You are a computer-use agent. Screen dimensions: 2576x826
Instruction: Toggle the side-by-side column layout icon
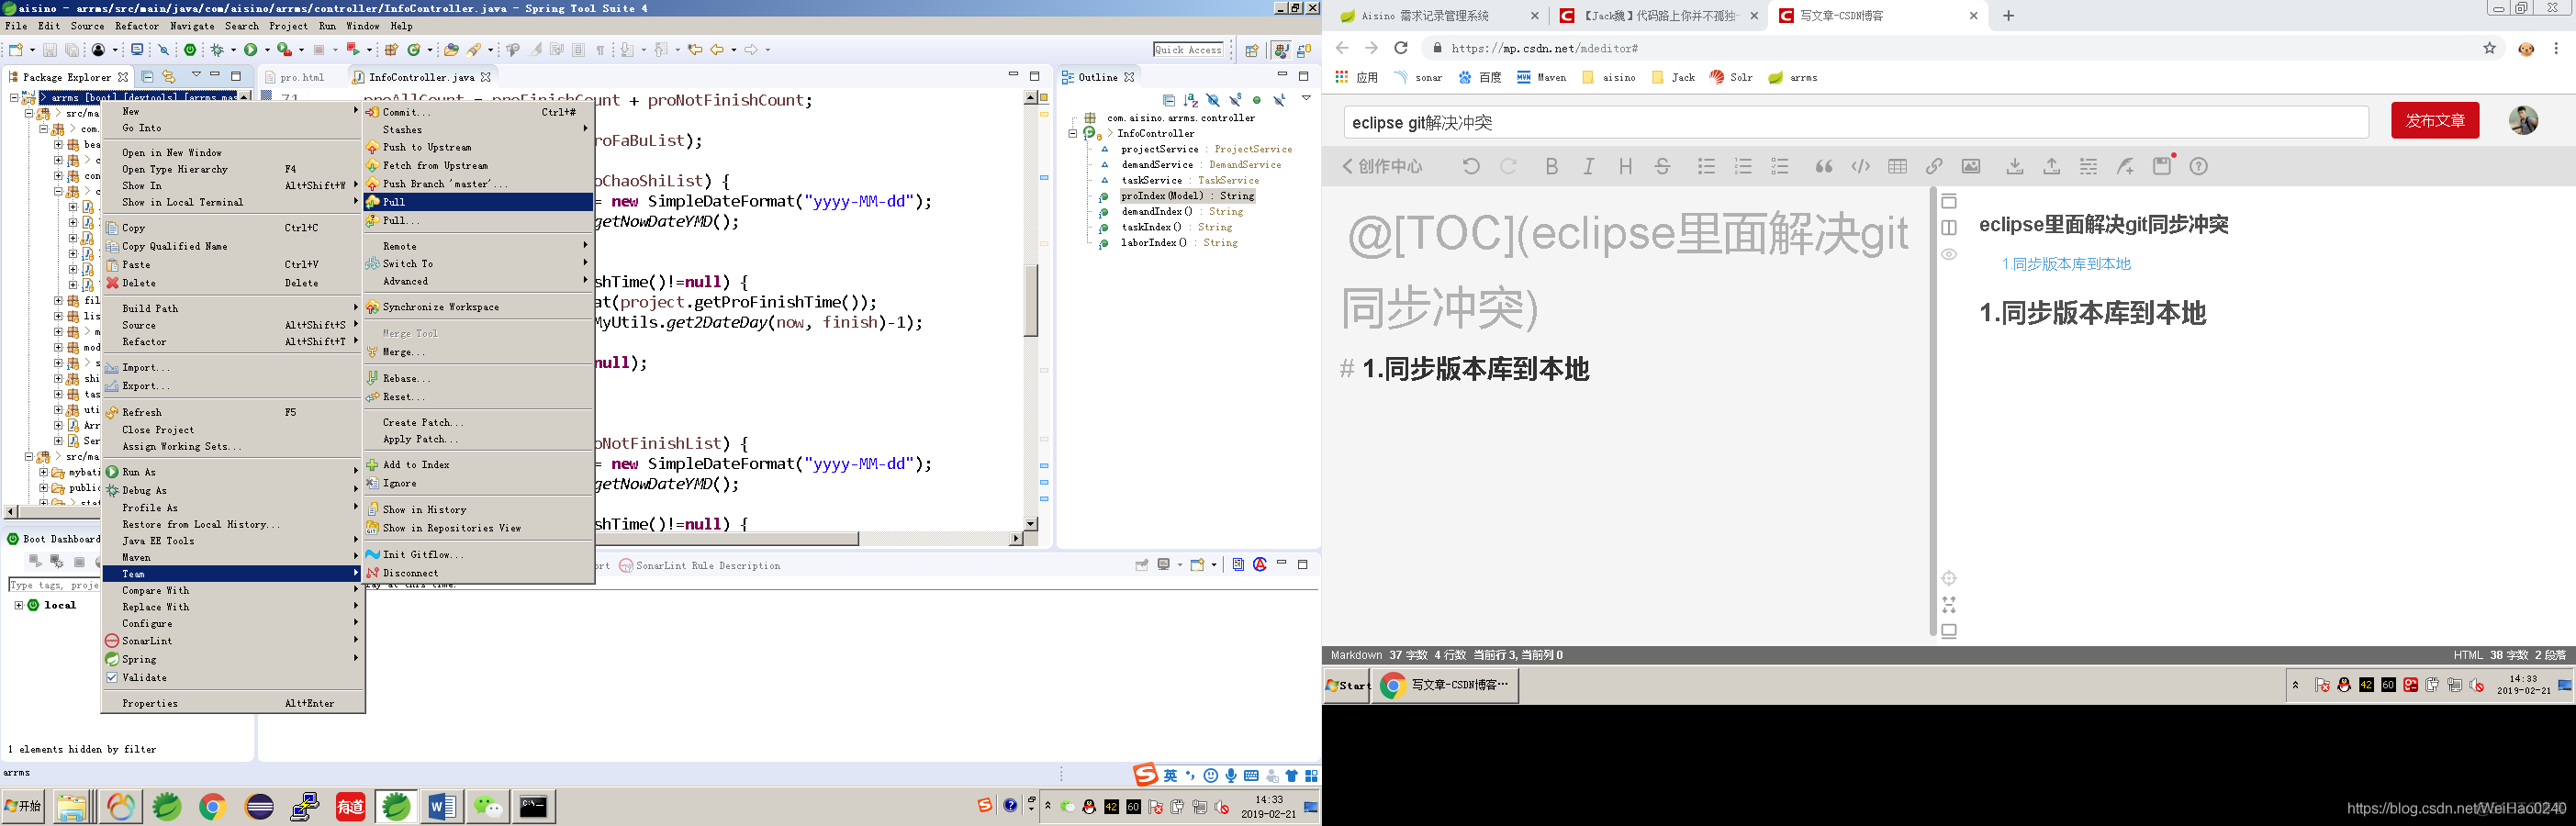1949,228
